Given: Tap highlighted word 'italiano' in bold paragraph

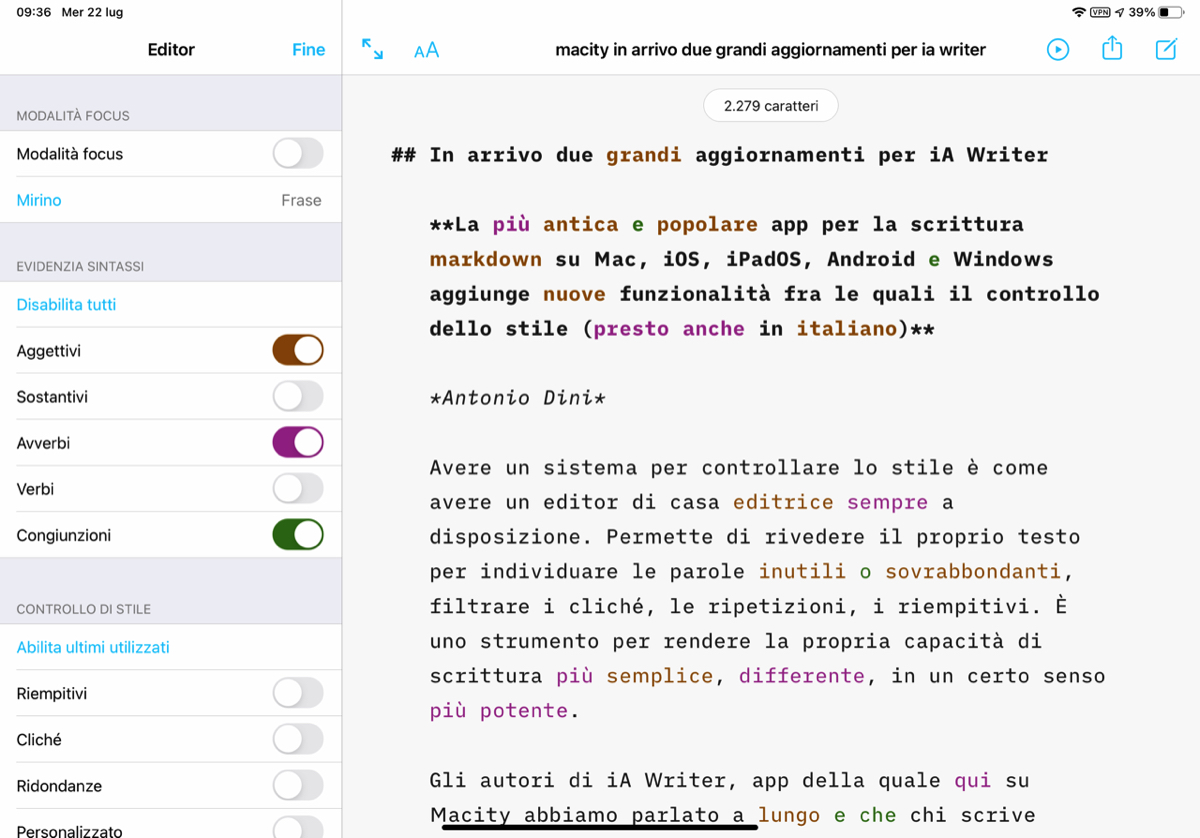Looking at the screenshot, I should [x=846, y=329].
